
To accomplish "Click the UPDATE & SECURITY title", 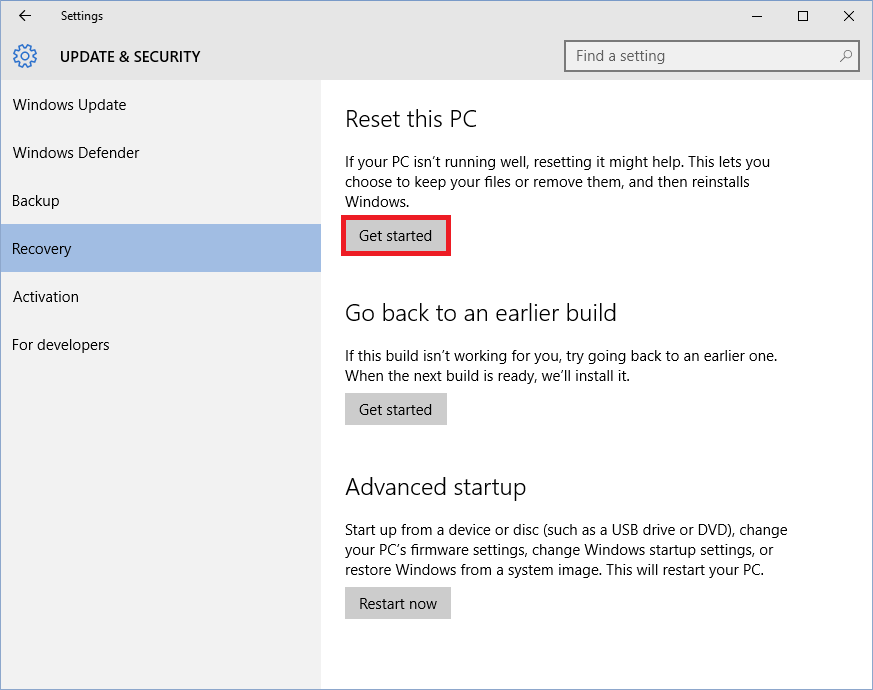I will coord(130,57).
